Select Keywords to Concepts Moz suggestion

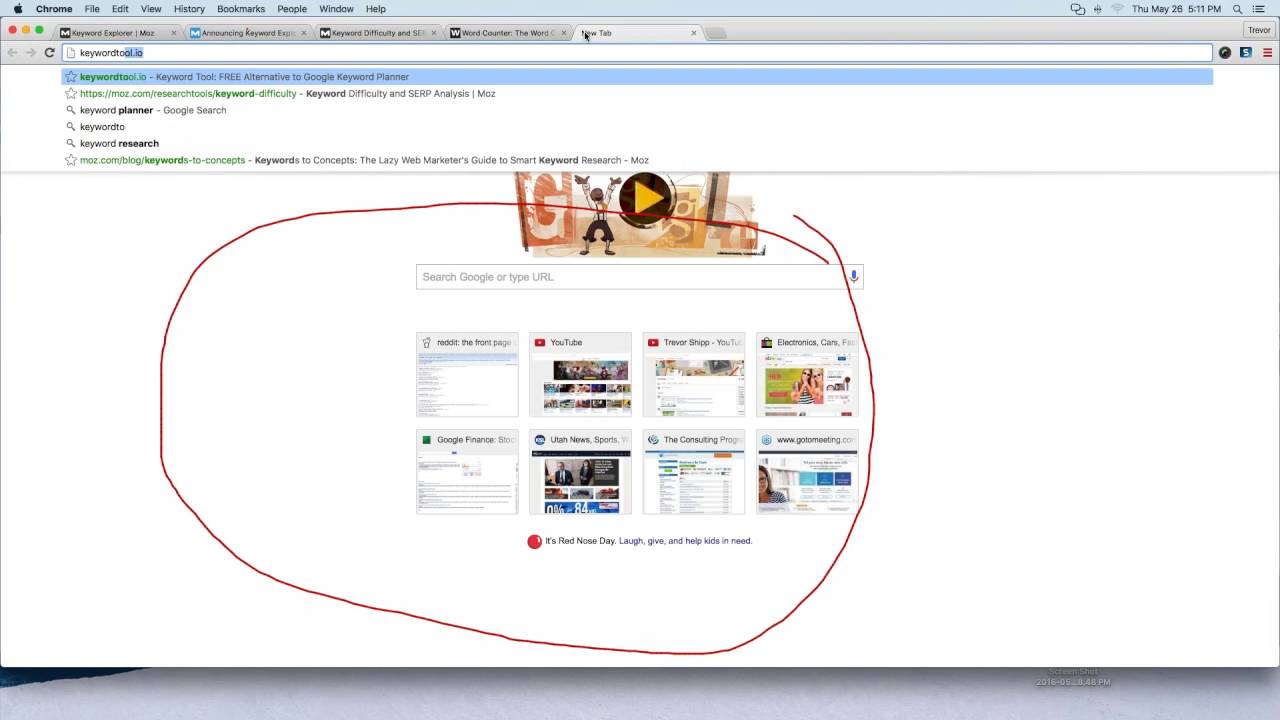[637, 160]
